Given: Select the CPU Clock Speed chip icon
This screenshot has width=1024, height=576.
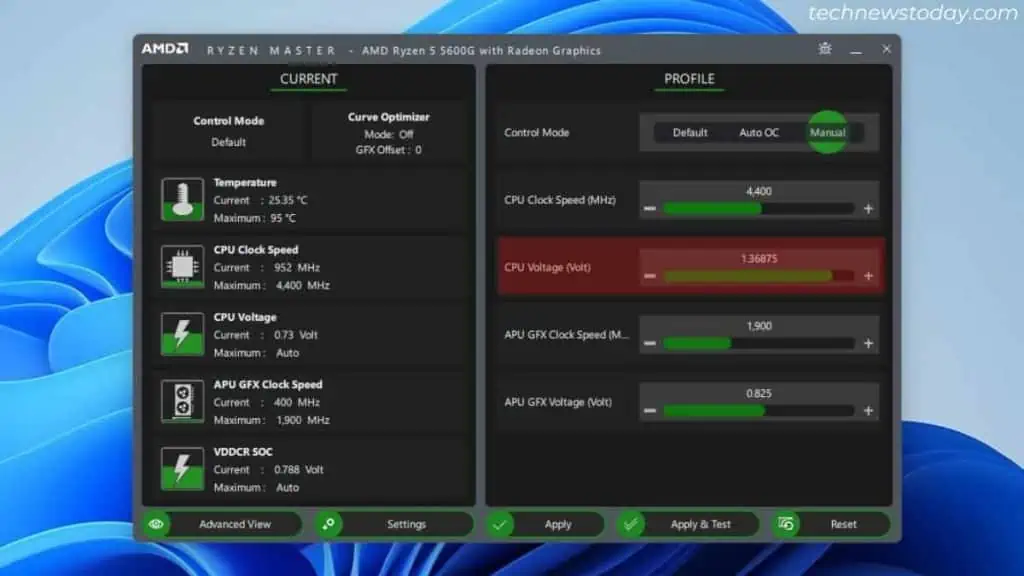Looking at the screenshot, I should click(x=181, y=267).
